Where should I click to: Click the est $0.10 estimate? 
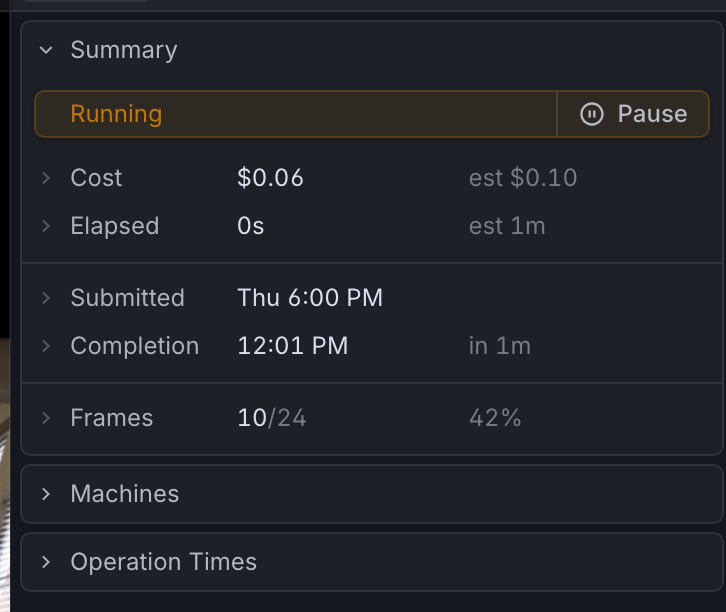[x=523, y=178]
